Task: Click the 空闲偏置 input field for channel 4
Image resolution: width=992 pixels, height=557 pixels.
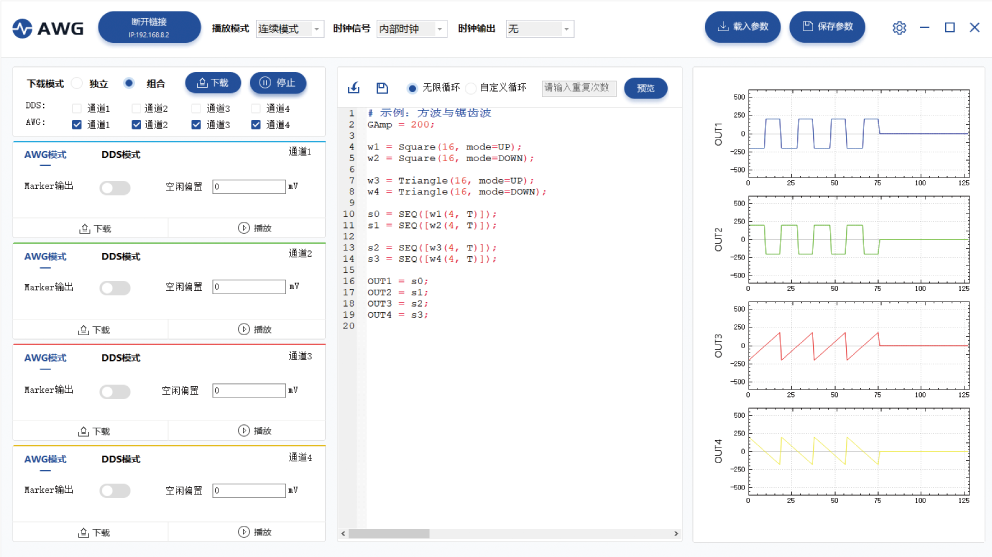Action: 249,490
